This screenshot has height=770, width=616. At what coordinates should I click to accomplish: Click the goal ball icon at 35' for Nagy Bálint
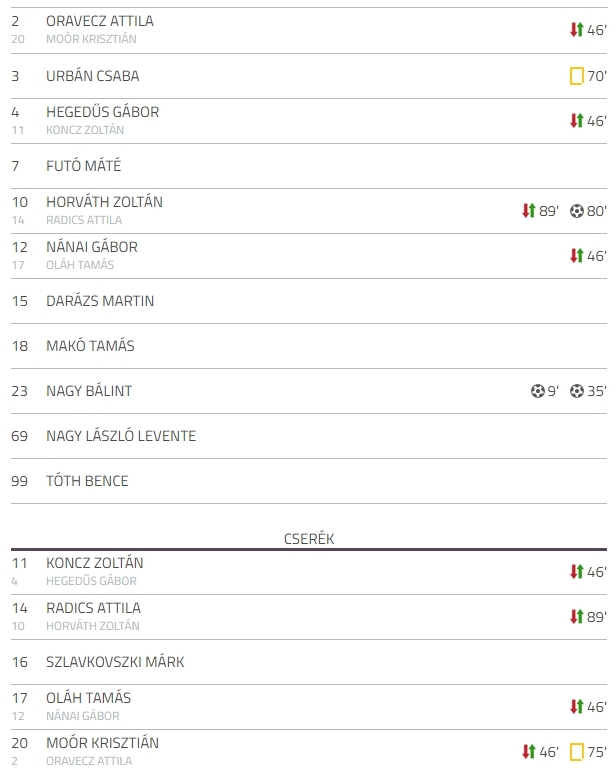coord(577,391)
